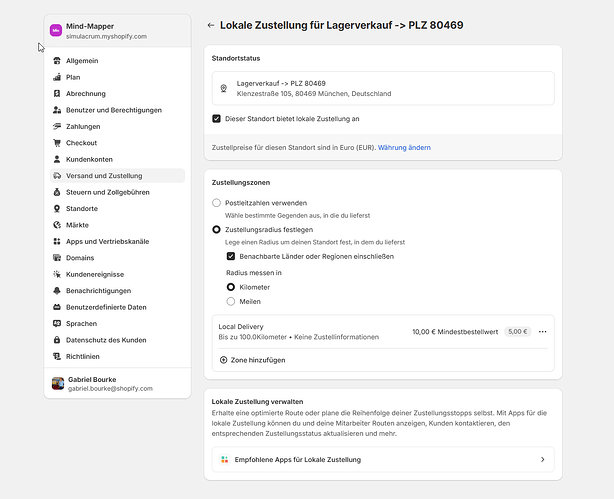The image size is (614, 499).
Task: Go to 'Benutzer und Berechtigungen' settings
Action: click(x=114, y=110)
